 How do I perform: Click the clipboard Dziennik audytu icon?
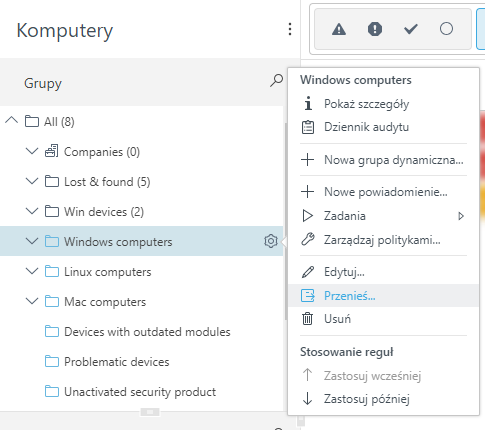pos(308,127)
